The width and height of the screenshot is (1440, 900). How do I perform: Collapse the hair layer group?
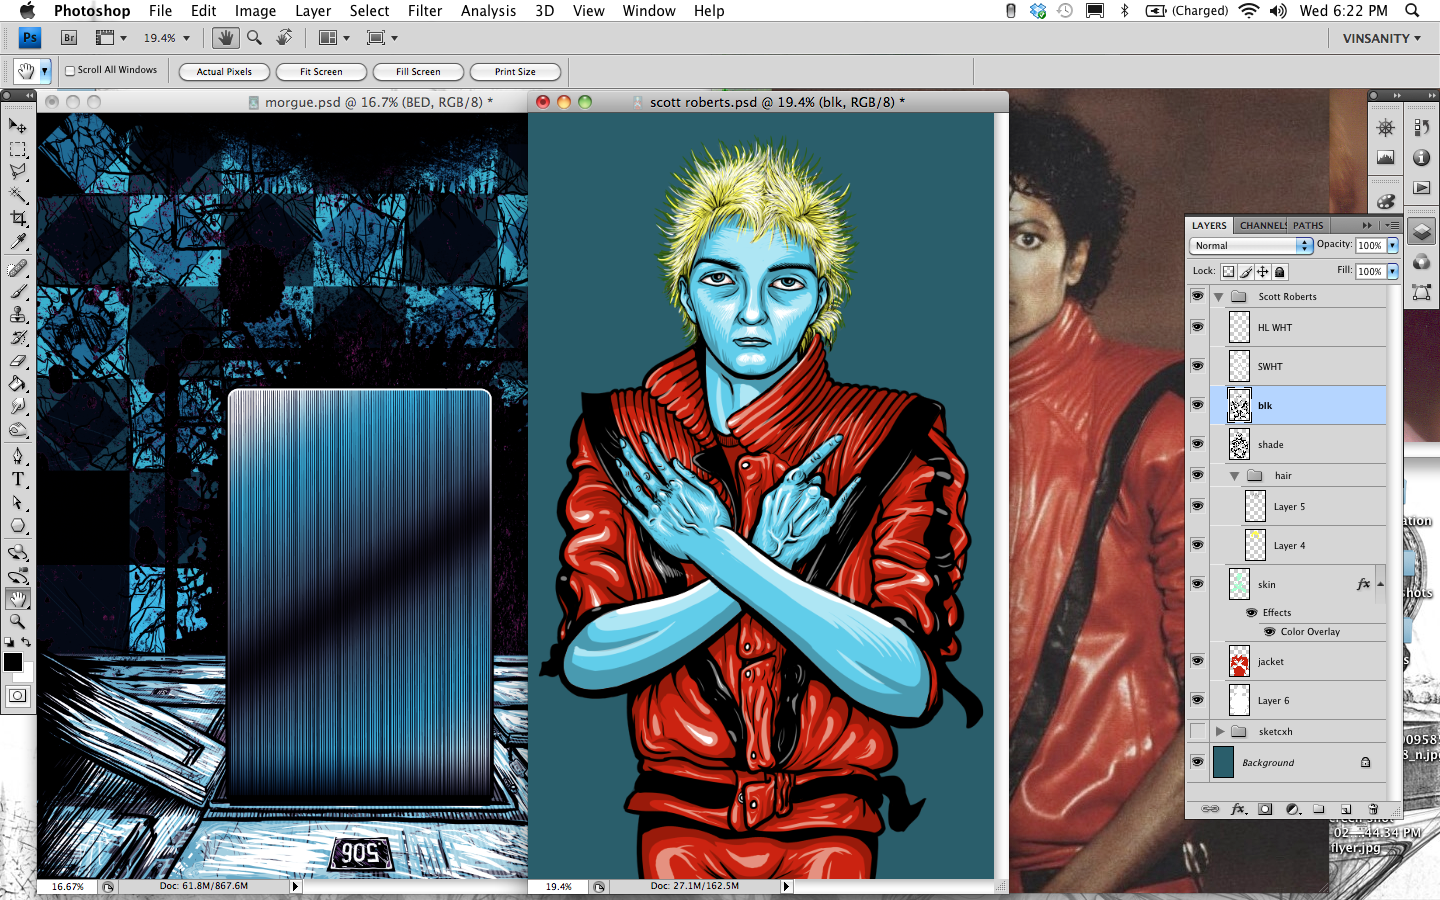pyautogui.click(x=1235, y=476)
